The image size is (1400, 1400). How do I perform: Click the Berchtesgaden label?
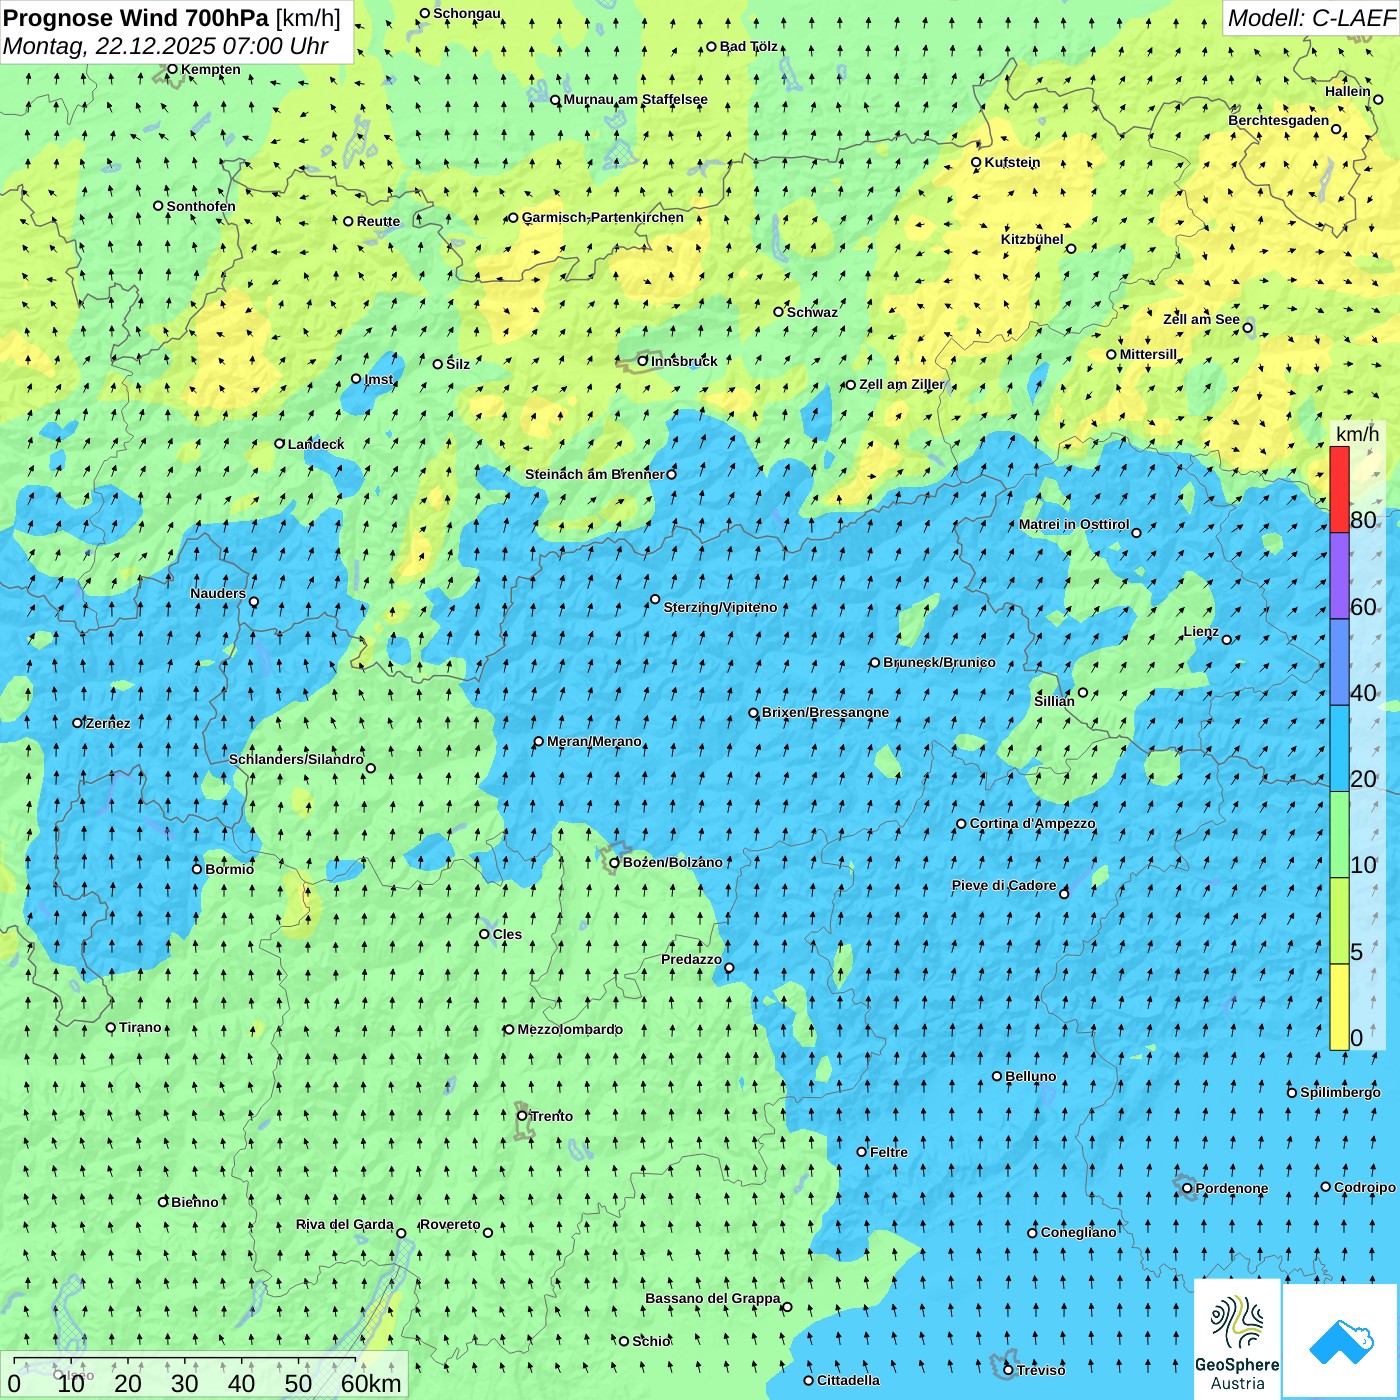tap(1278, 120)
